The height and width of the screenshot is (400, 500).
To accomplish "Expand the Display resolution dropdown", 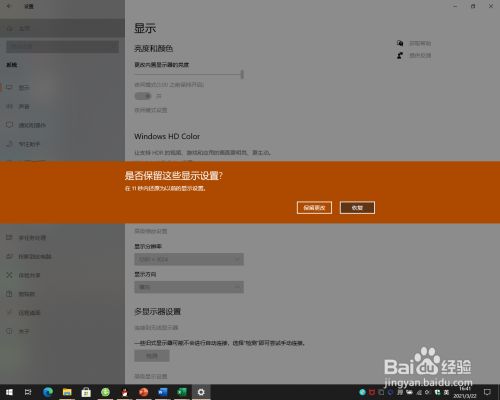I will [x=189, y=259].
